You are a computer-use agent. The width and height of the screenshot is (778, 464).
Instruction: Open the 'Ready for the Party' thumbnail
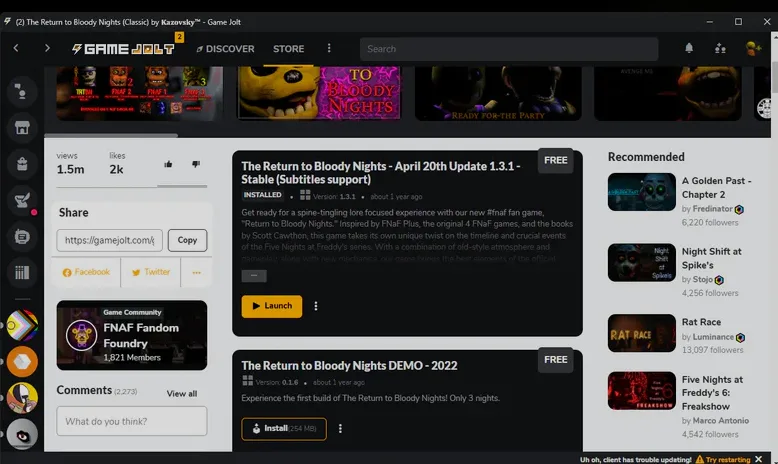pos(498,93)
